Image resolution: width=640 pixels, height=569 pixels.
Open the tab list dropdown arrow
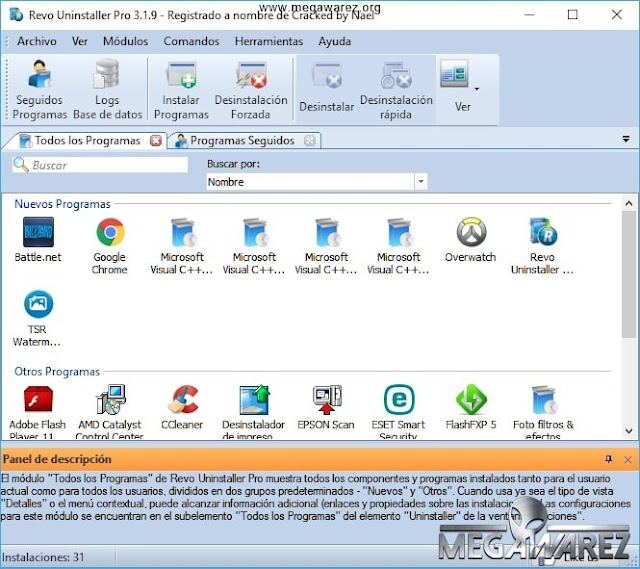coord(626,139)
